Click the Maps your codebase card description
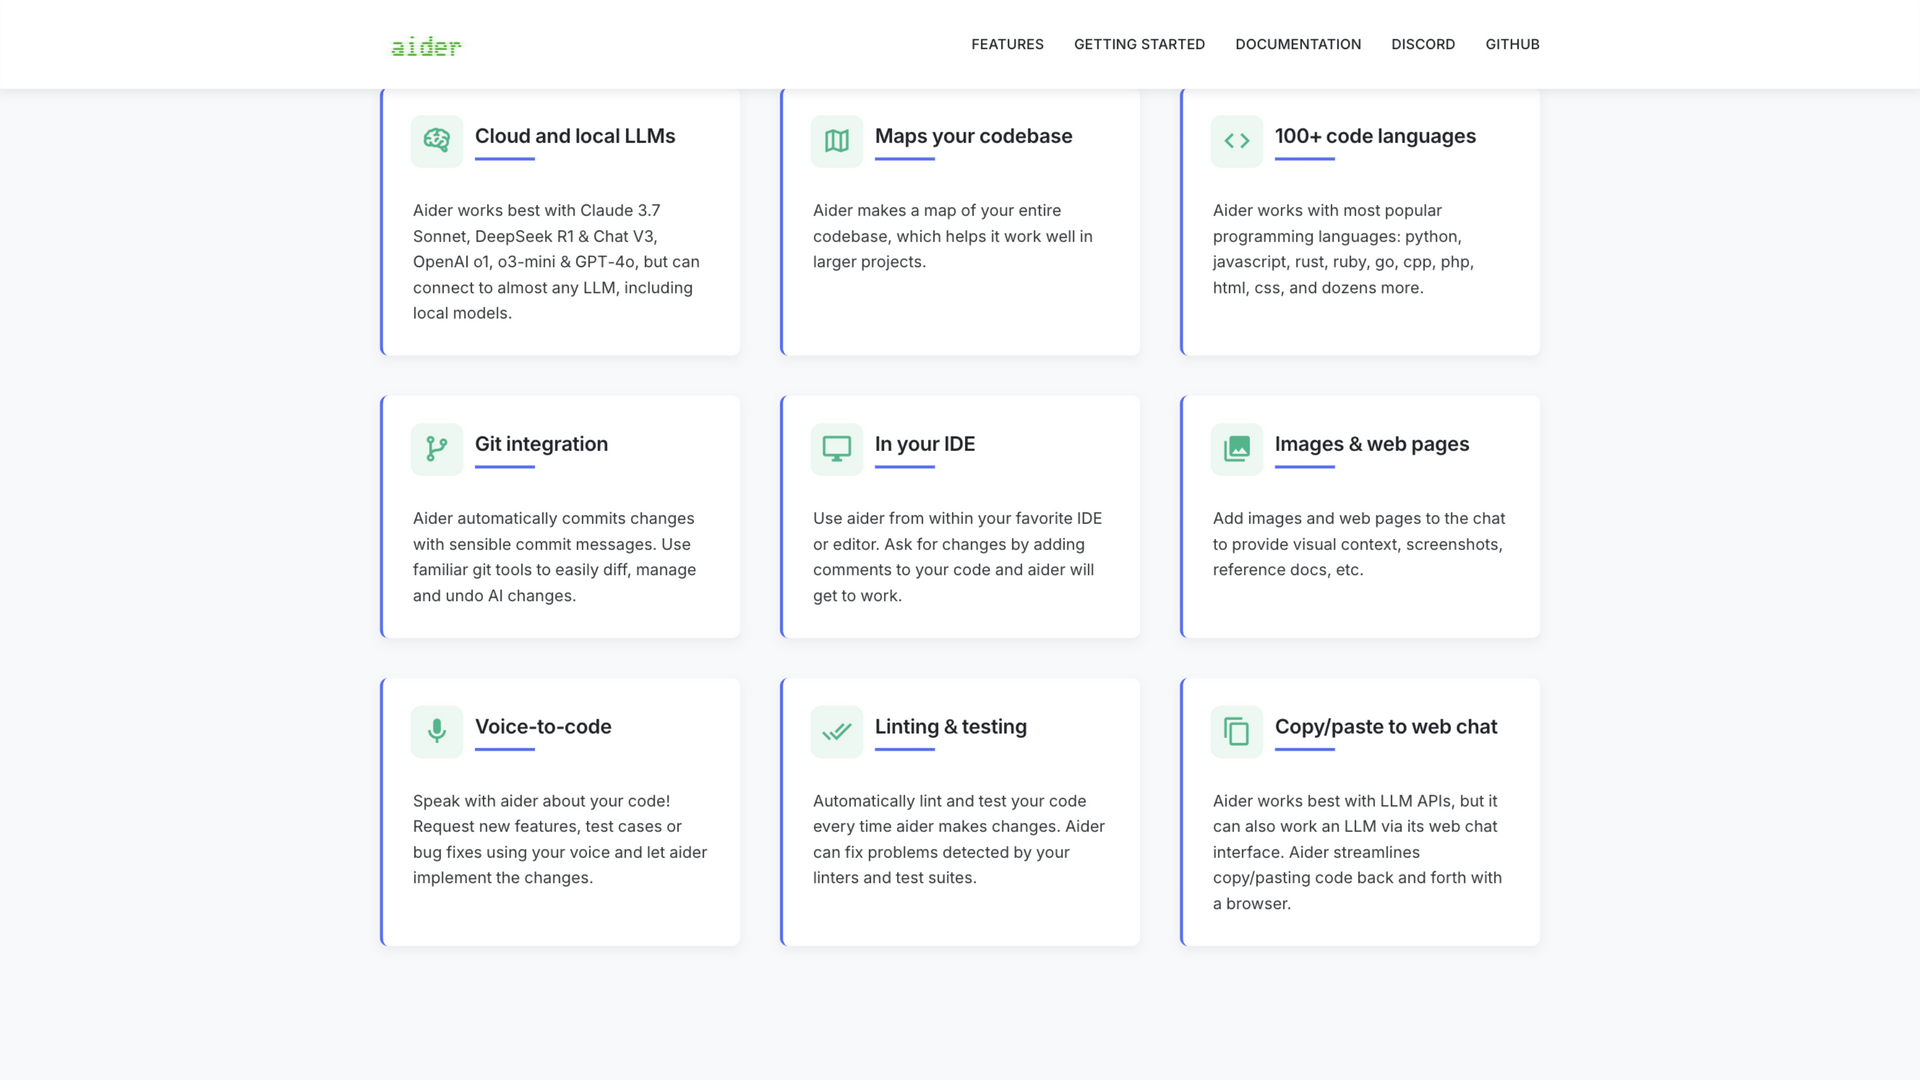Image resolution: width=1920 pixels, height=1080 pixels. click(953, 236)
